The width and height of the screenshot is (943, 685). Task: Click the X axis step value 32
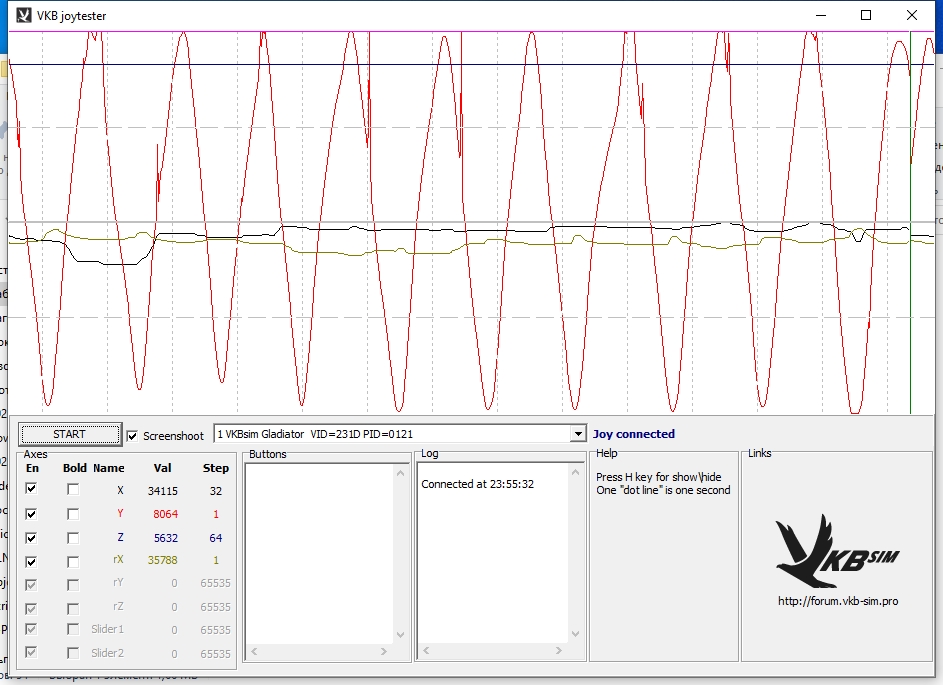[216, 491]
